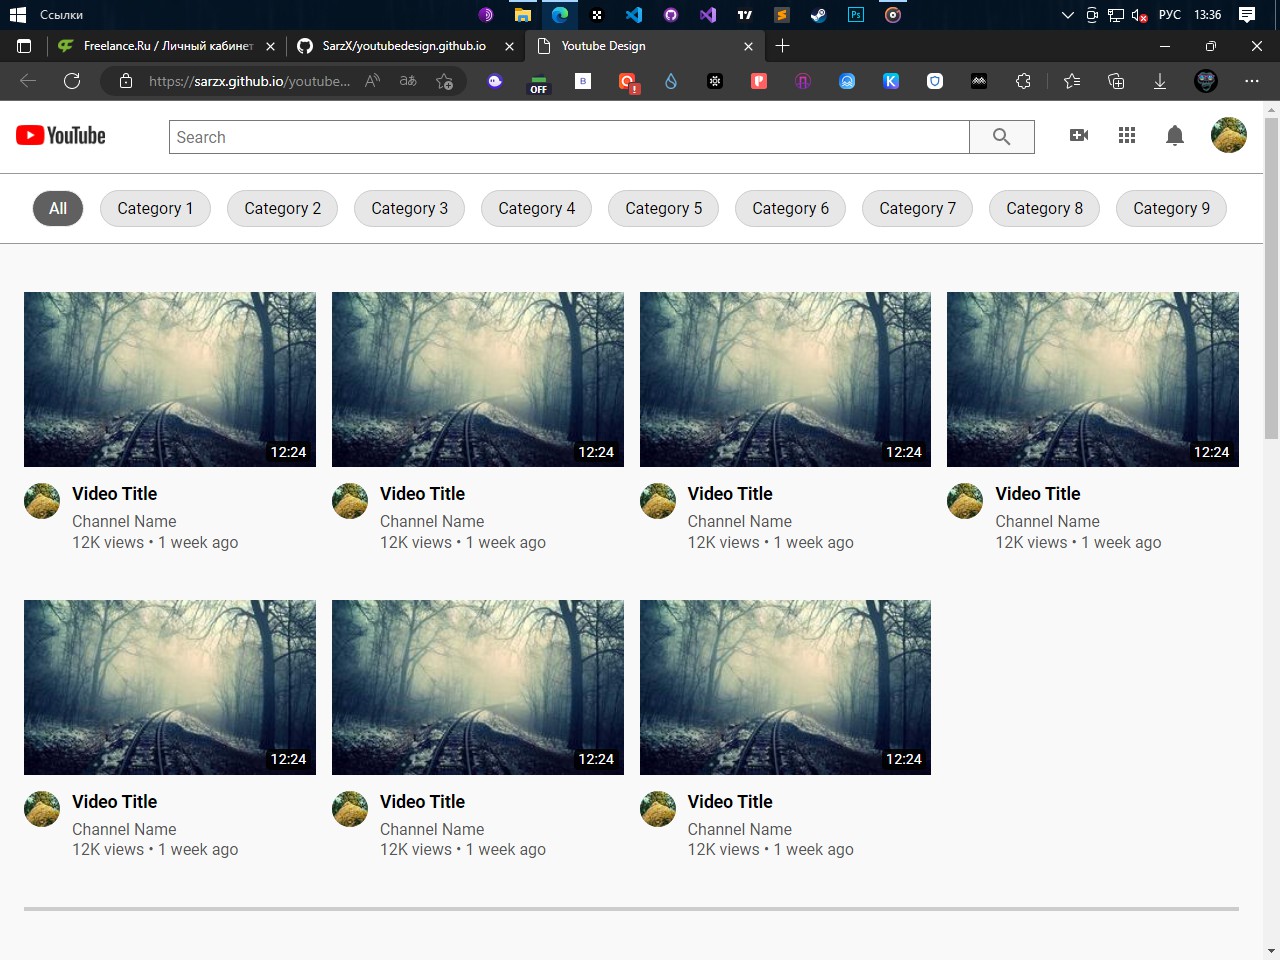The image size is (1280, 960).
Task: Select the Category 1 chip
Action: pos(155,208)
